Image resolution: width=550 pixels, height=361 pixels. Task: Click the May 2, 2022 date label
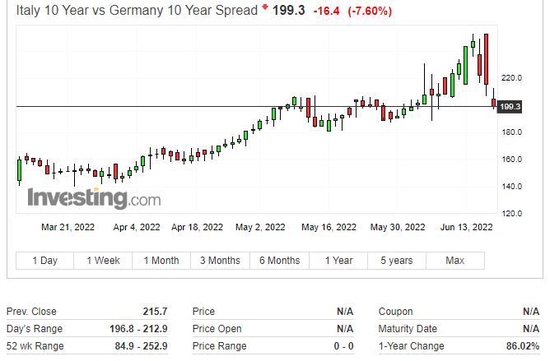(260, 227)
